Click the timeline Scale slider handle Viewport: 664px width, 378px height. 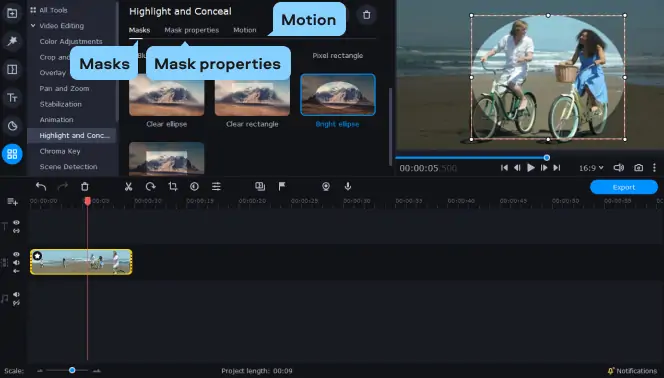coord(72,370)
